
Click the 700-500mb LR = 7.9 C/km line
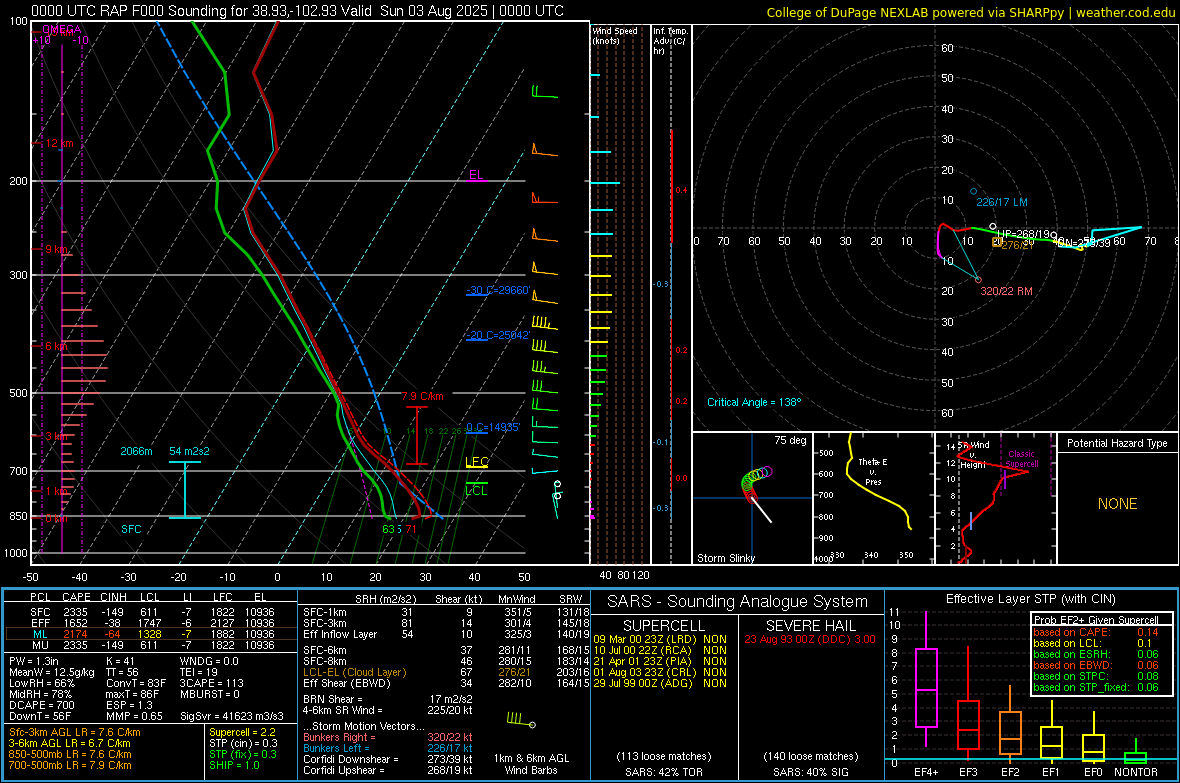coord(70,765)
